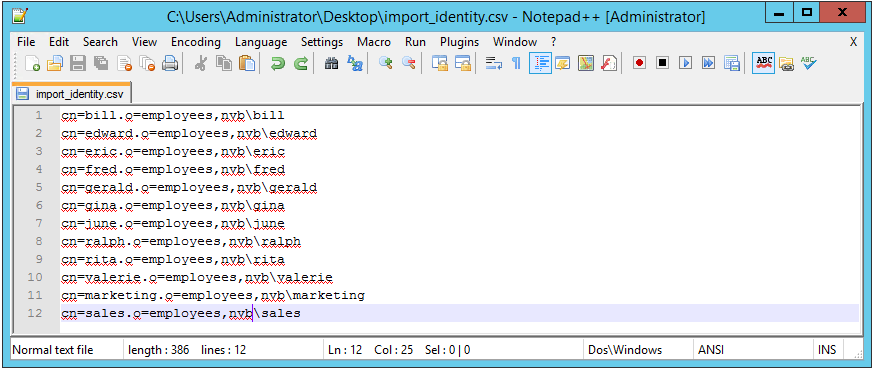Viewport: 875px width, 371px height.
Task: Open the Replace dialog icon
Action: [354, 63]
